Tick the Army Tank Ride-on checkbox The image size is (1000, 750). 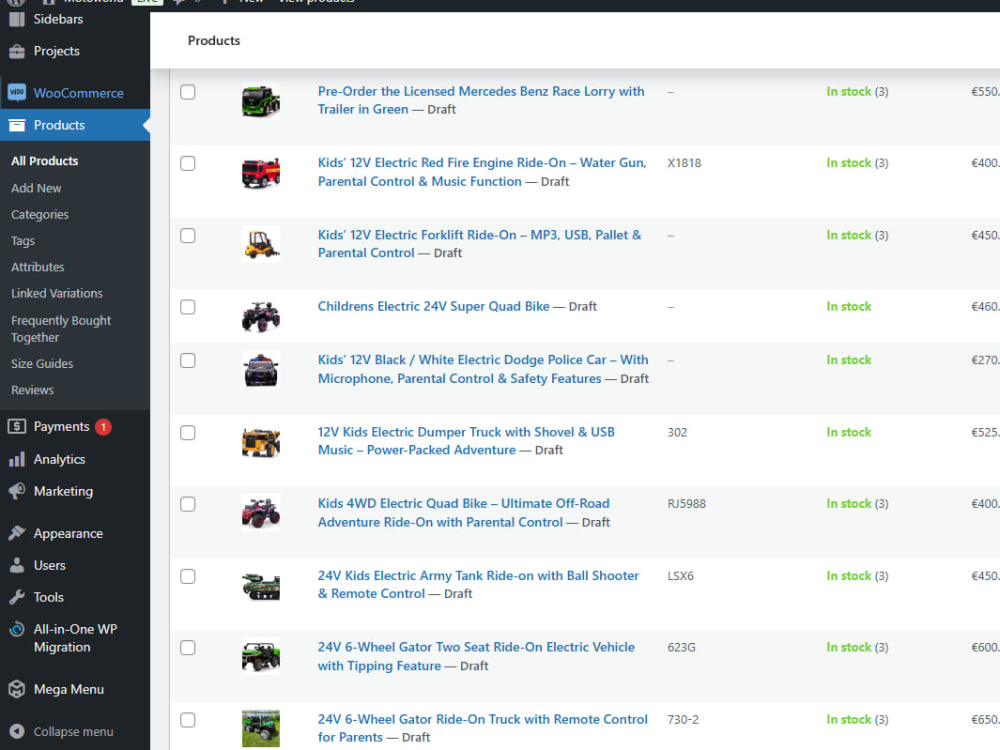[x=188, y=576]
